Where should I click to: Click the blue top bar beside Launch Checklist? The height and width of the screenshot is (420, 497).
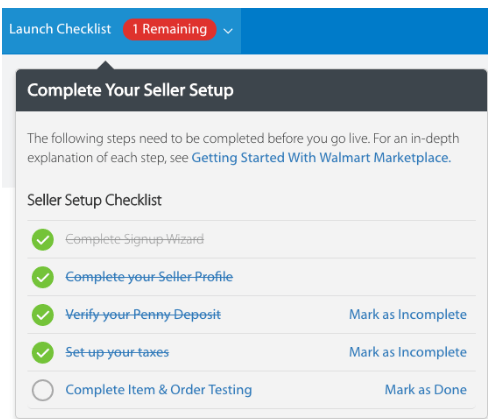tap(364, 31)
